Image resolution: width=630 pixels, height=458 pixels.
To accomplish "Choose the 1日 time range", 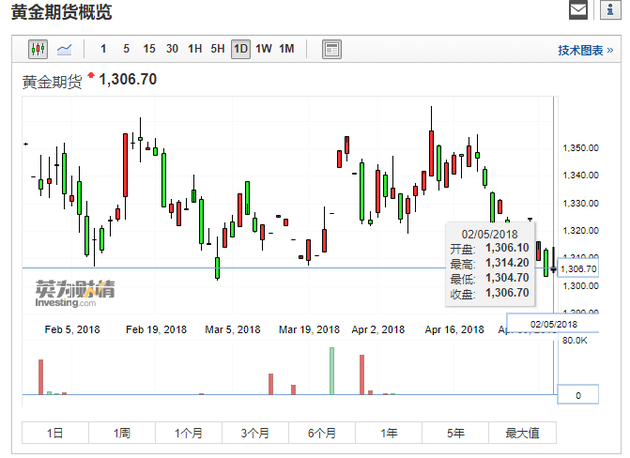I will tap(55, 433).
